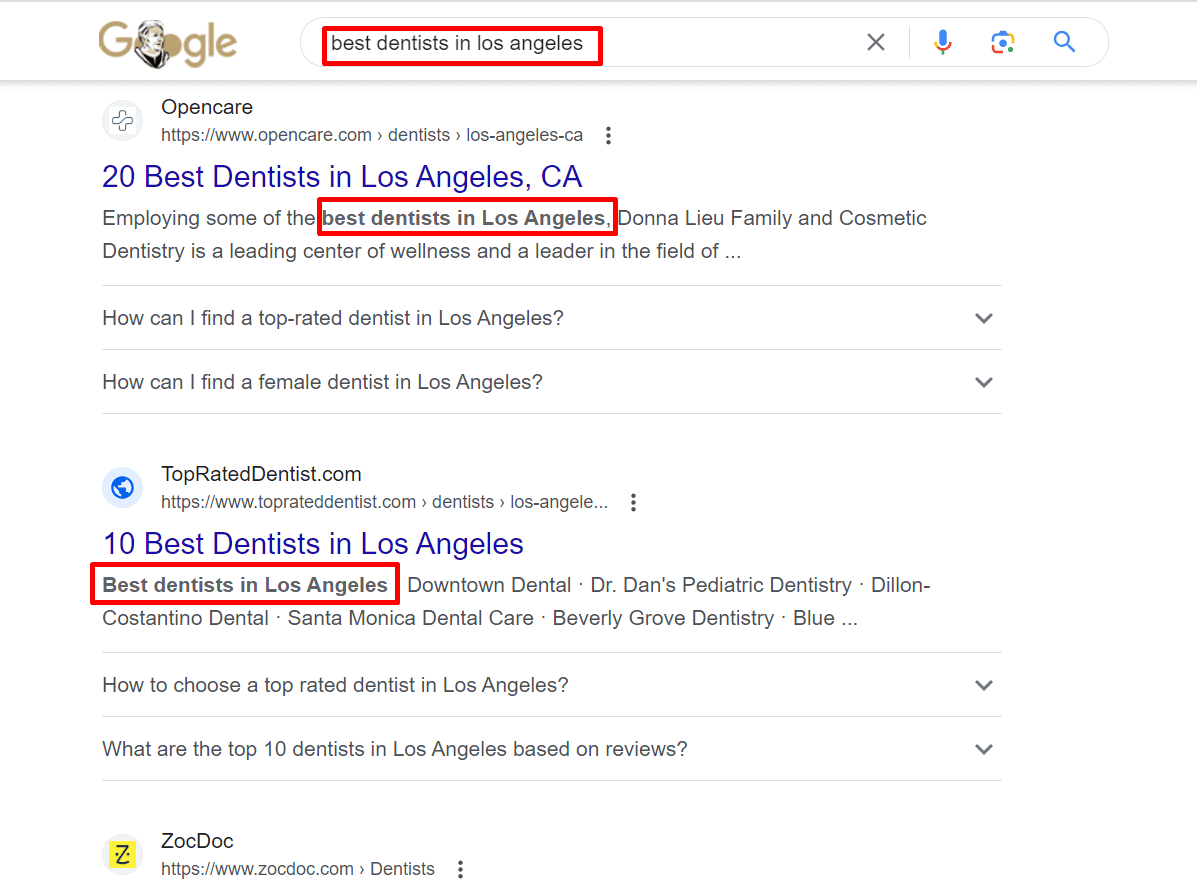This screenshot has width=1197, height=889.
Task: Click the topratеddentist.com URL breadcrumb
Action: pyautogui.click(x=384, y=502)
